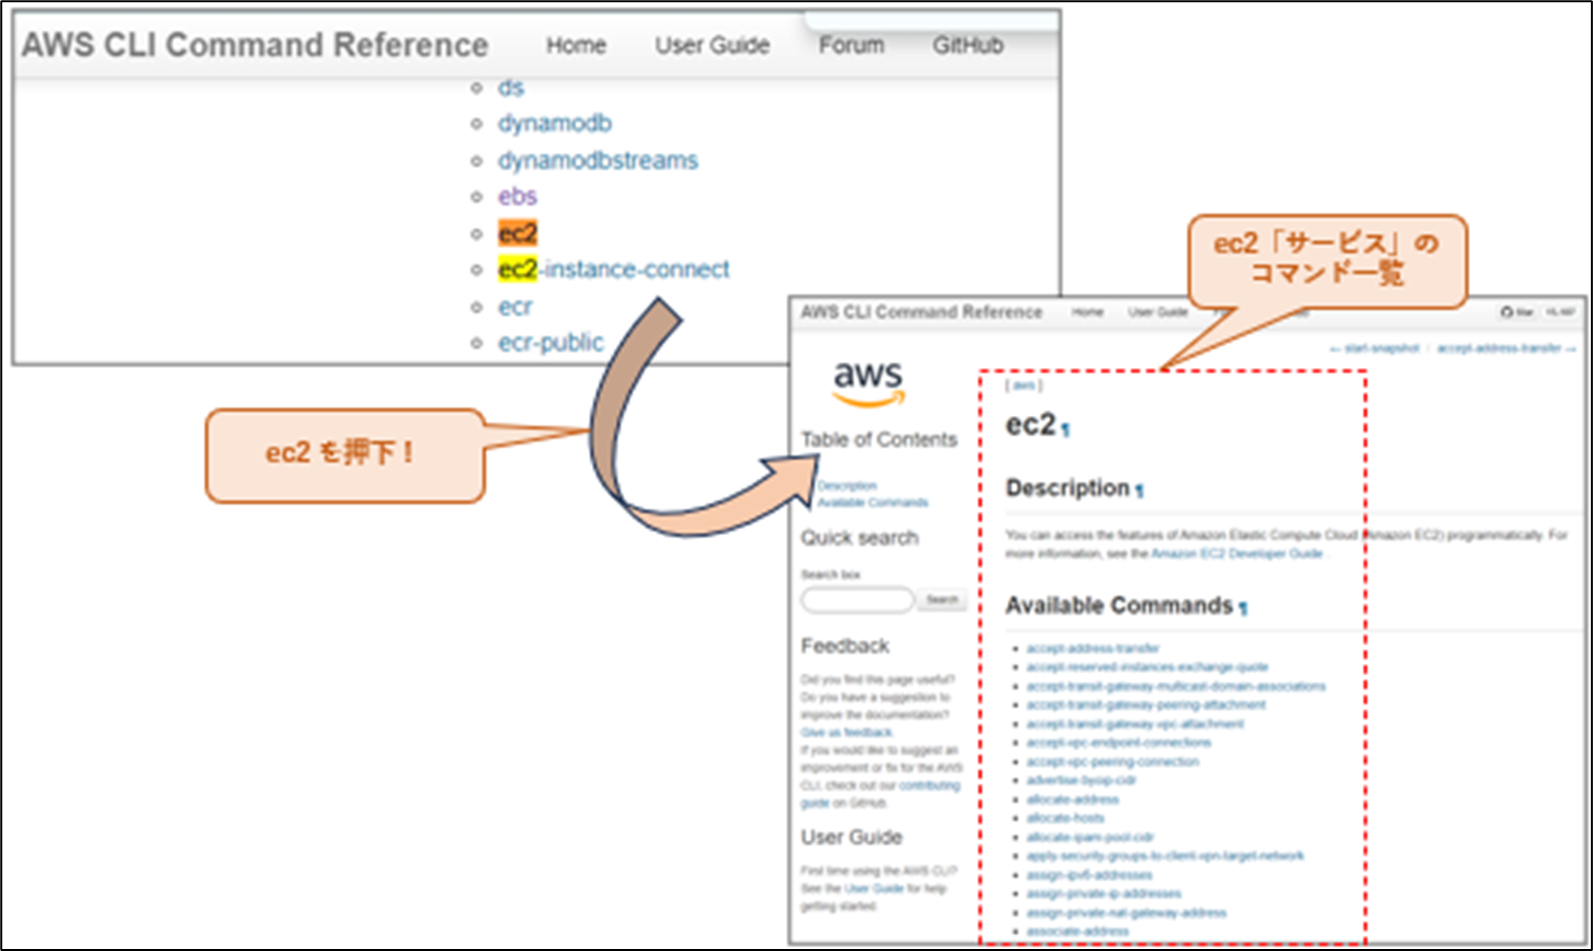Screen dimensions: 1593x951
Task: Go to previous topic start-snapshot
Action: click(x=1374, y=348)
